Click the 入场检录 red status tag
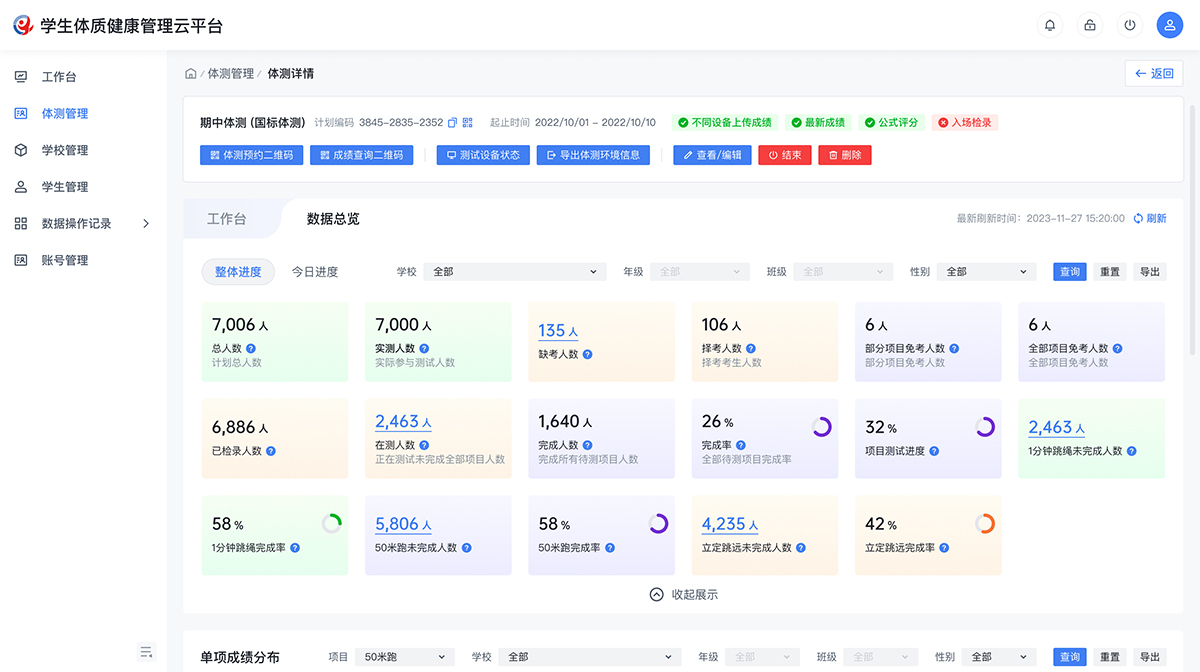Image resolution: width=1200 pixels, height=672 pixels. pos(965,123)
